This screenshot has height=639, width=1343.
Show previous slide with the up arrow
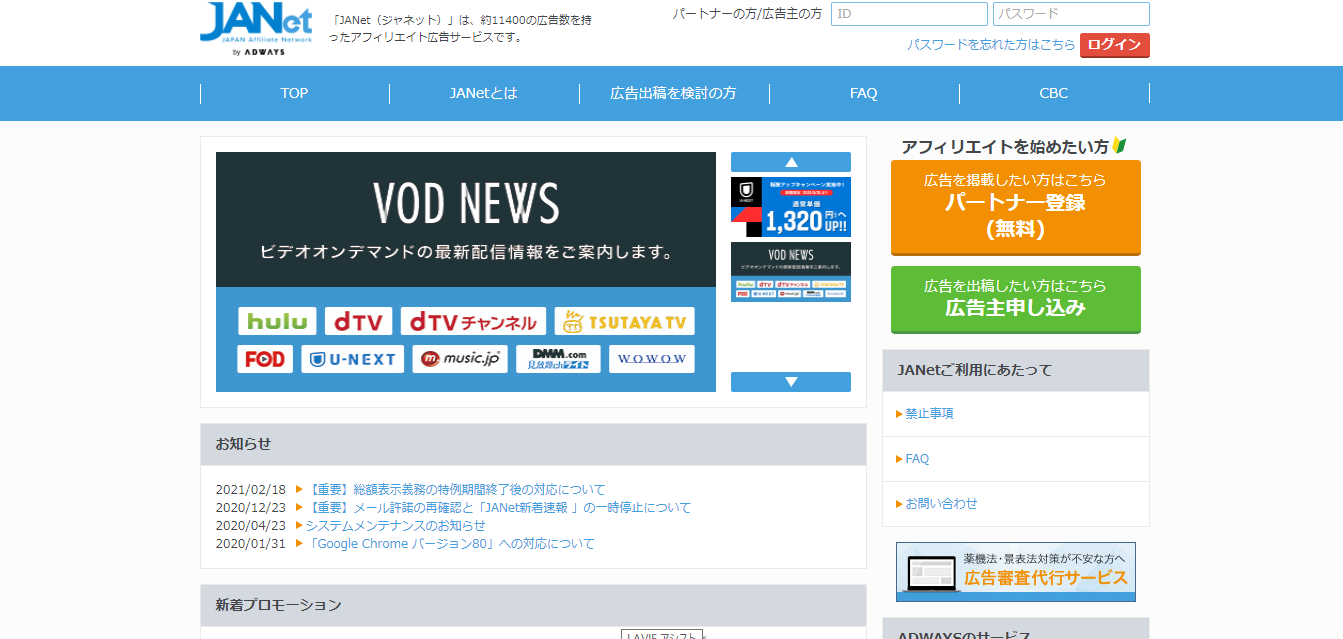[x=791, y=162]
